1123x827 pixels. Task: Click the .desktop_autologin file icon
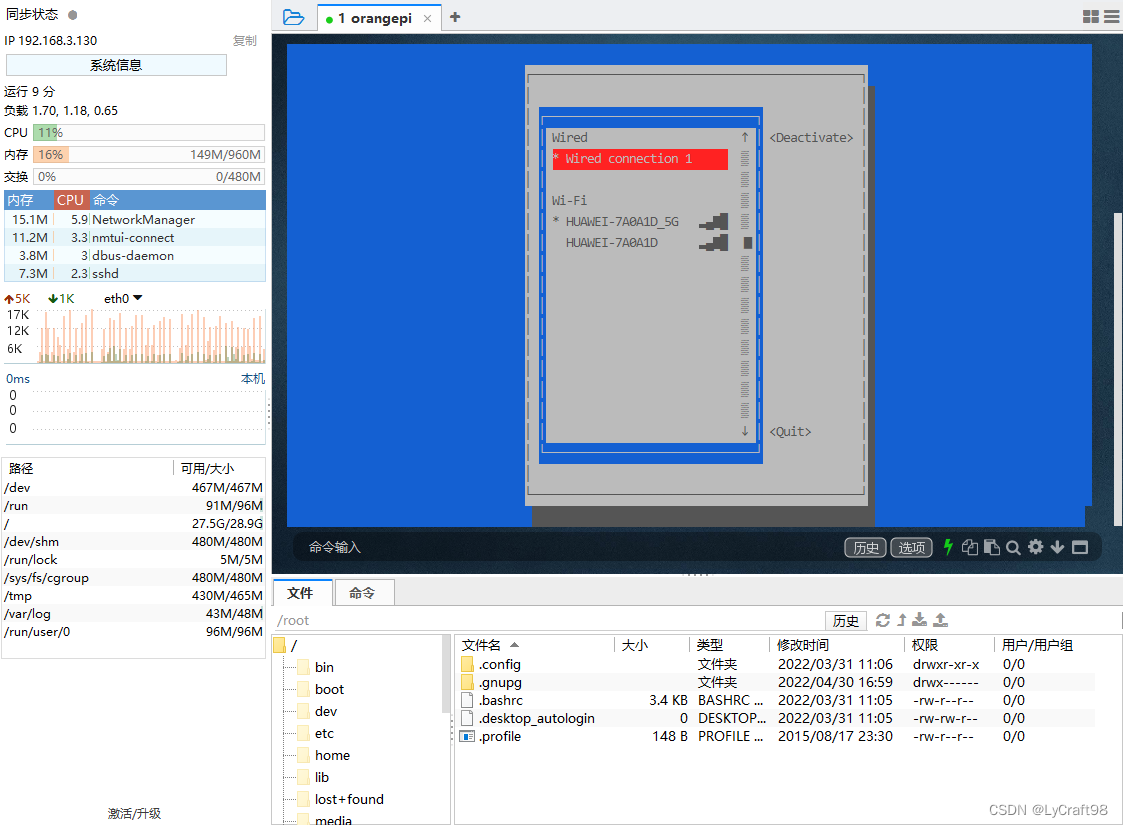467,718
